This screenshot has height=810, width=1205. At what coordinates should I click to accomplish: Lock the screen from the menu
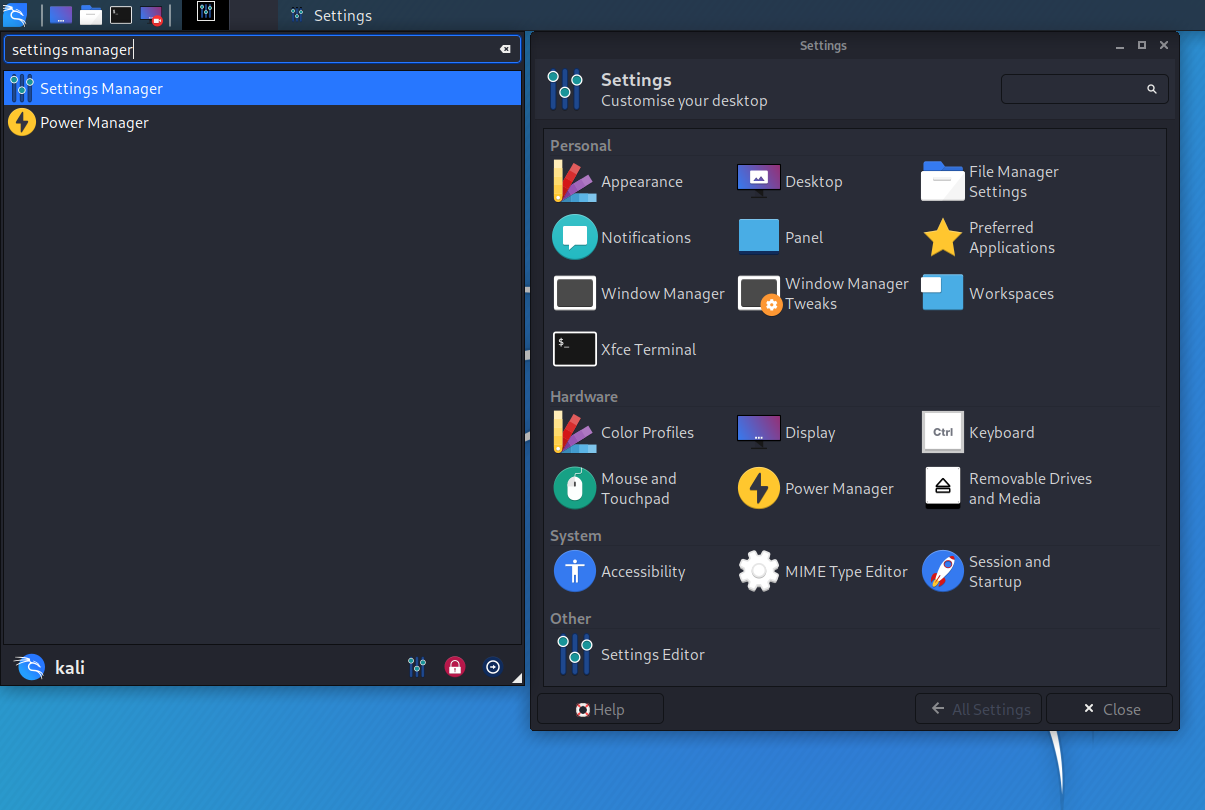point(455,666)
